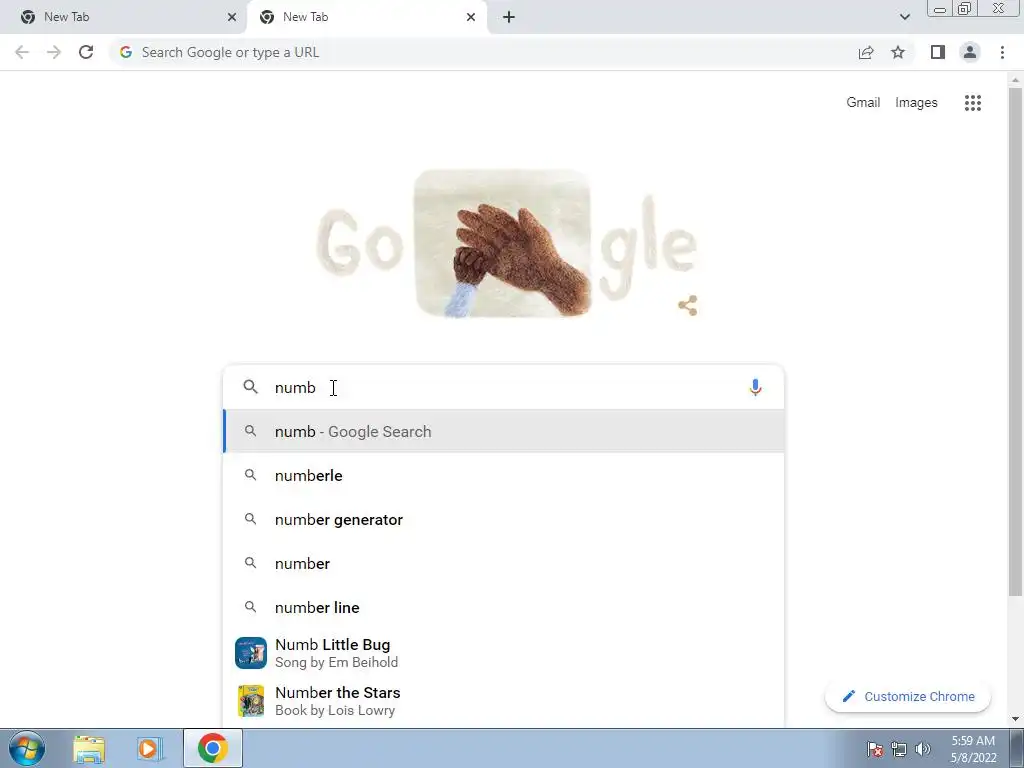Click the Numb Little Bug album thumbnail
This screenshot has height=768, width=1024.
point(251,653)
